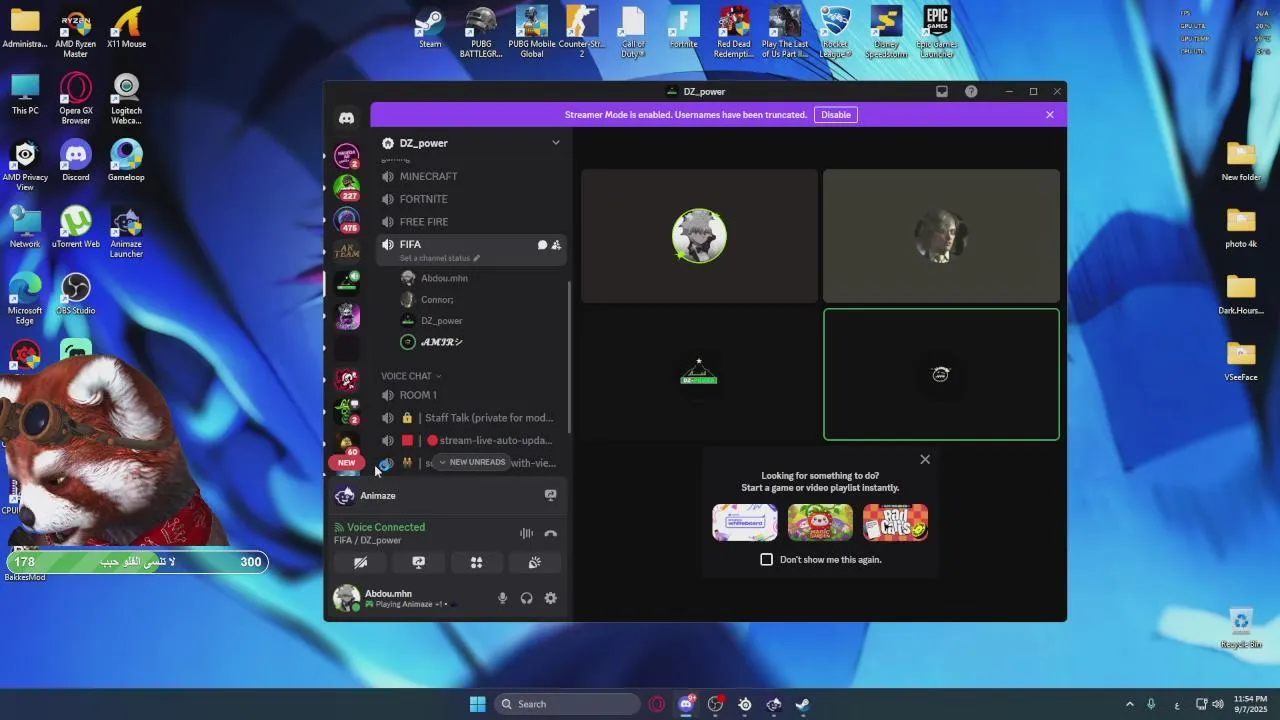The height and width of the screenshot is (720, 1280).
Task: Create invite for the FIFA channel
Action: 556,245
